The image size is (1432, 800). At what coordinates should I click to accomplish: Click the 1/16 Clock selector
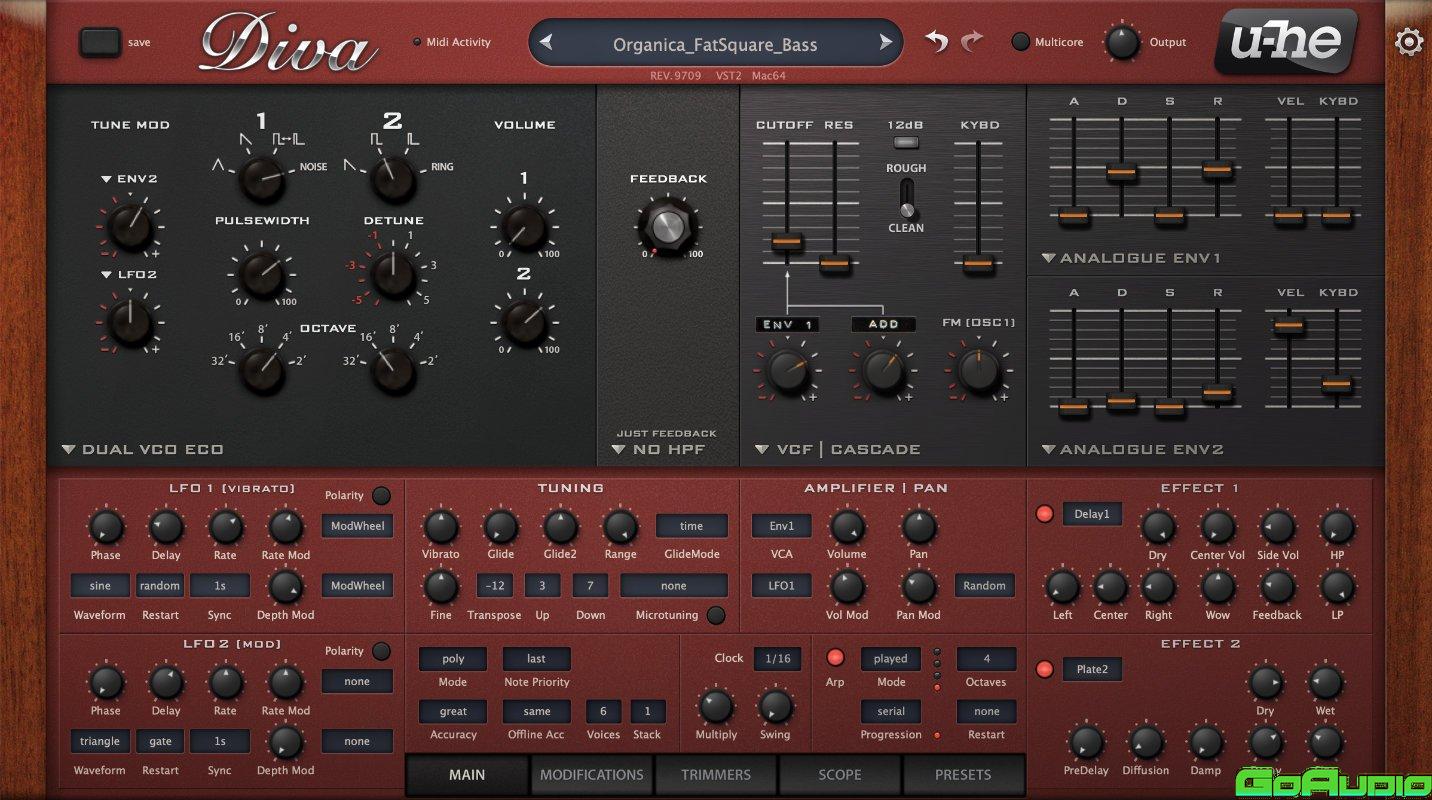click(x=777, y=658)
